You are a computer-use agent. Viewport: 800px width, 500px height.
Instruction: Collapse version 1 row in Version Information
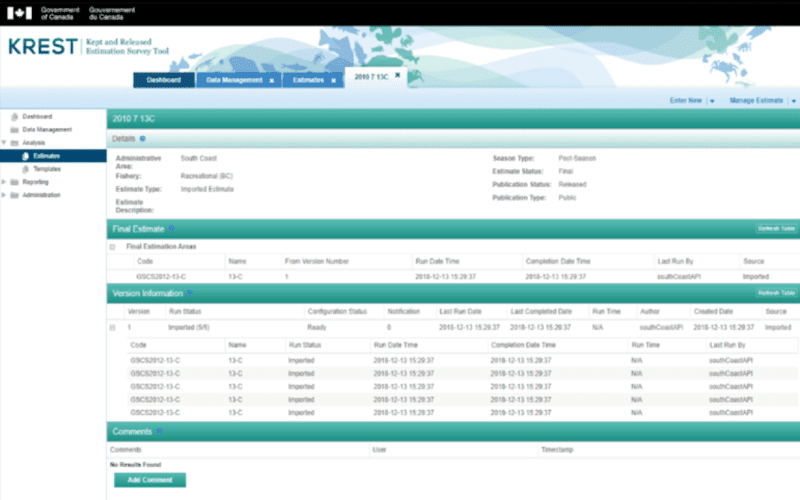[x=113, y=327]
